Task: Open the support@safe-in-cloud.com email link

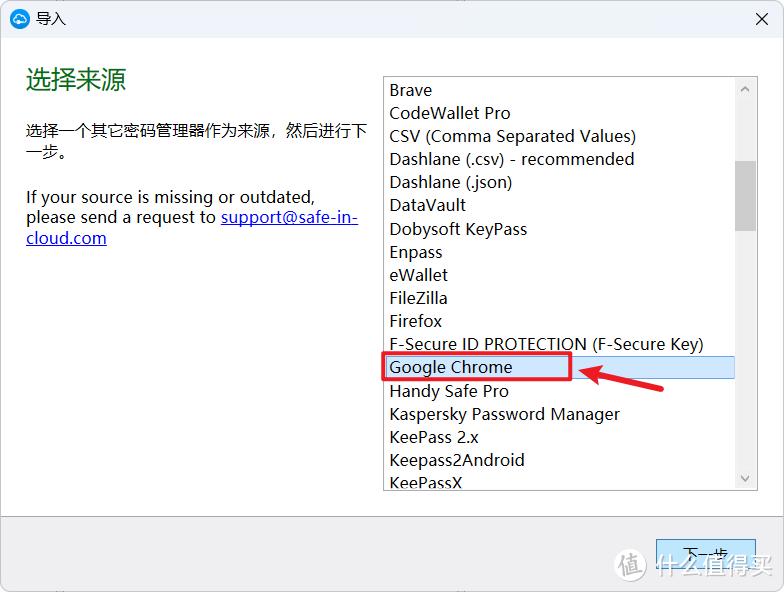Action: point(289,217)
